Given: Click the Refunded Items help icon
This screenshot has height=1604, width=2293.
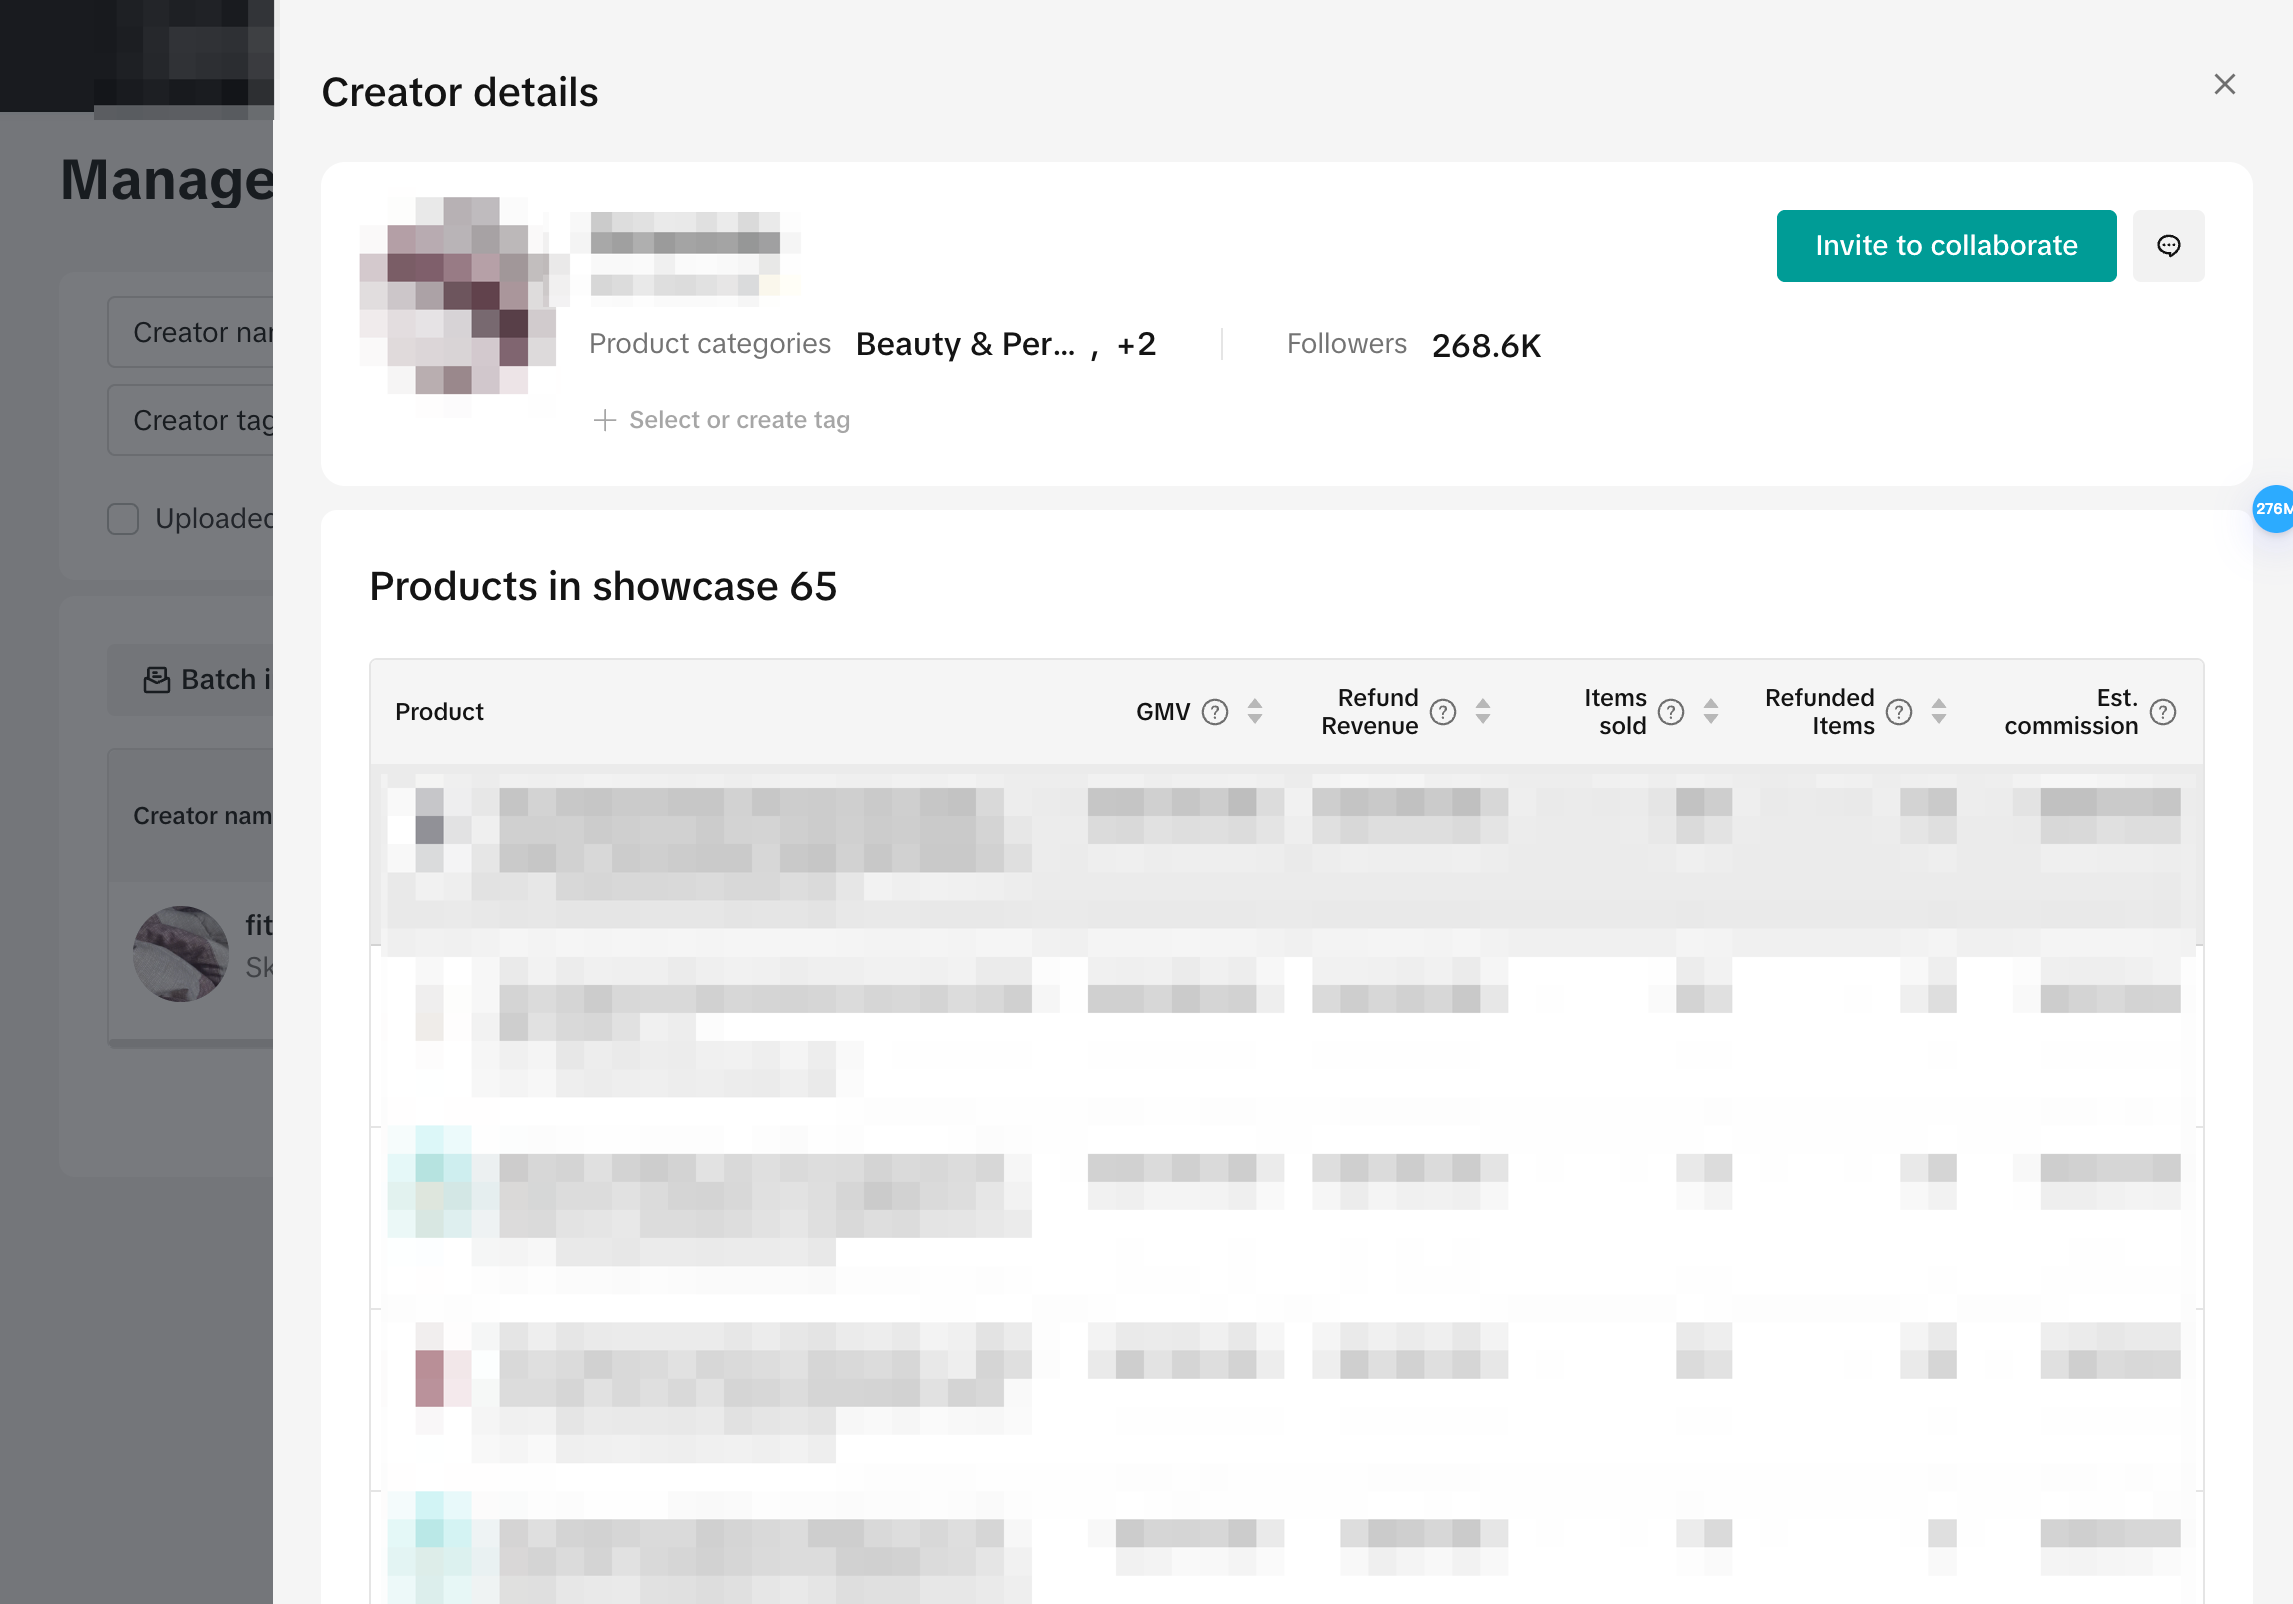Looking at the screenshot, I should click(x=1899, y=712).
